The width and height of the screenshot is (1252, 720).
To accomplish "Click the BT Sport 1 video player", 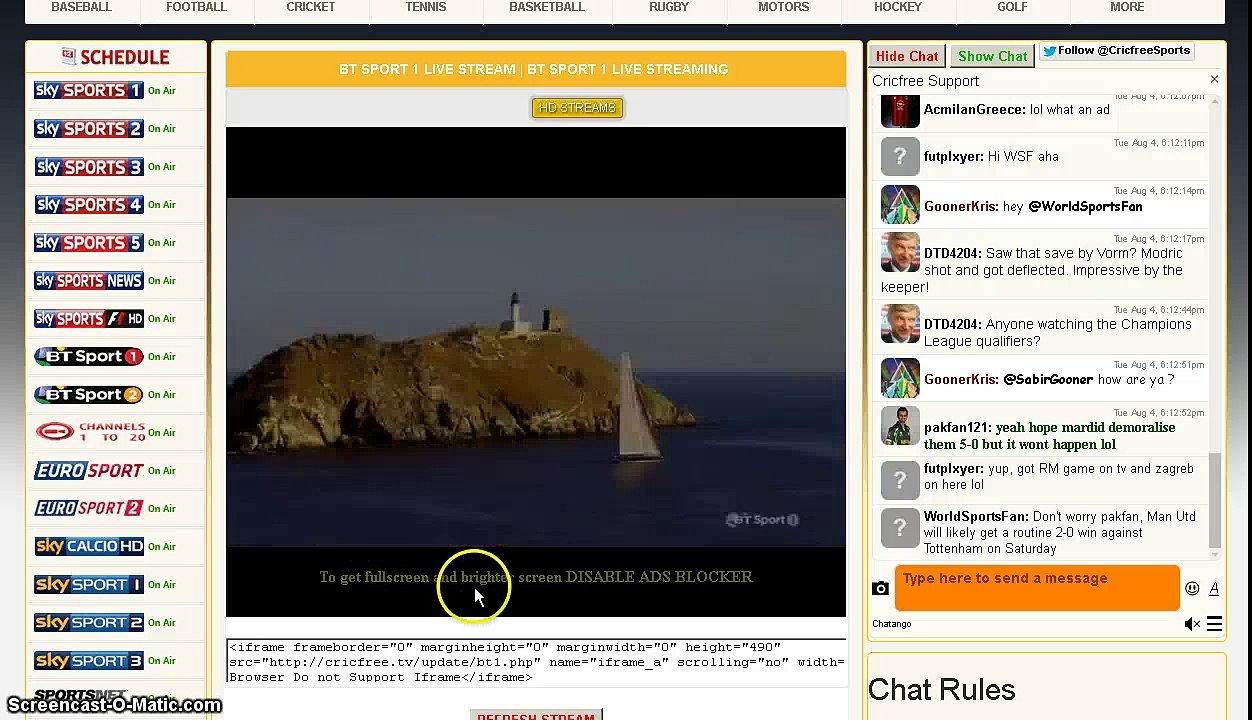I will [536, 372].
